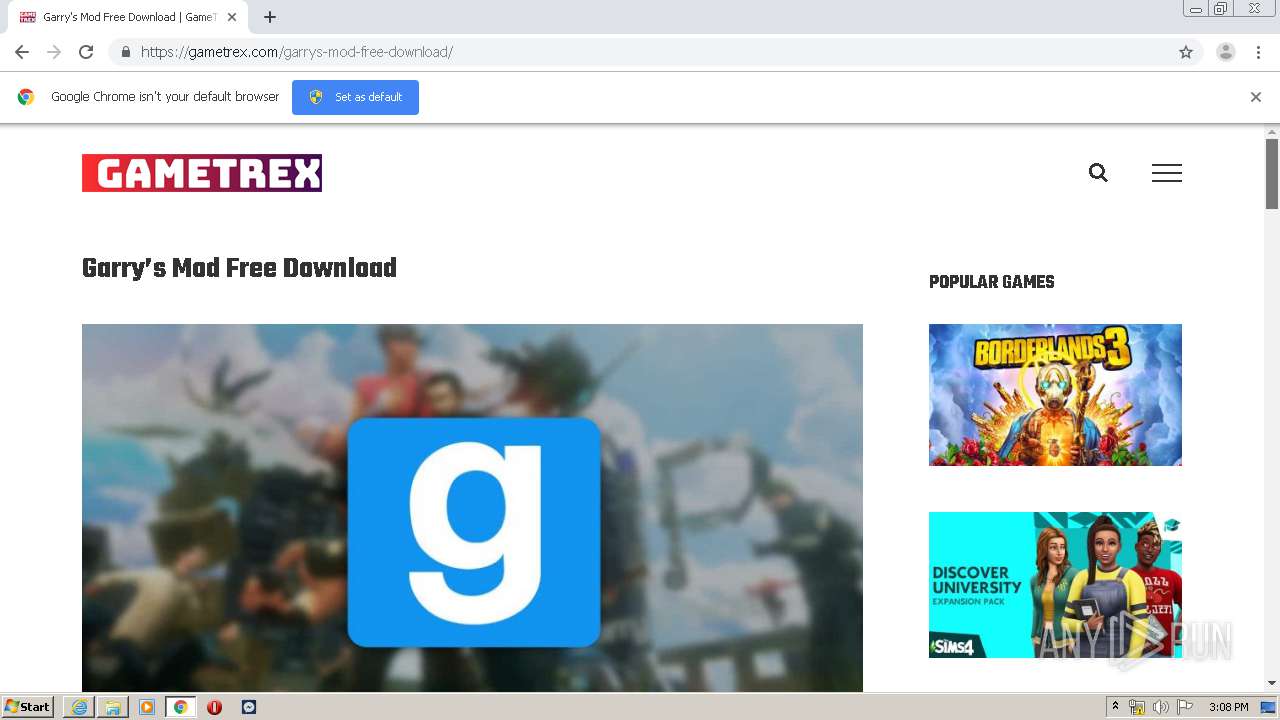Select the Garry's Mod Free Download tab
This screenshot has width=1280, height=720.
pyautogui.click(x=128, y=17)
